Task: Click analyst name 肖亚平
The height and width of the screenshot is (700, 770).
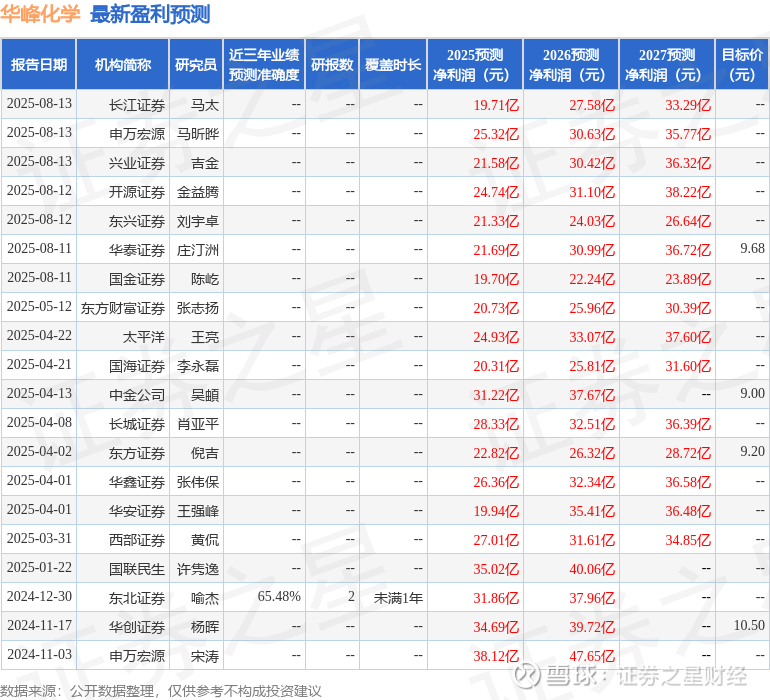Action: (197, 424)
